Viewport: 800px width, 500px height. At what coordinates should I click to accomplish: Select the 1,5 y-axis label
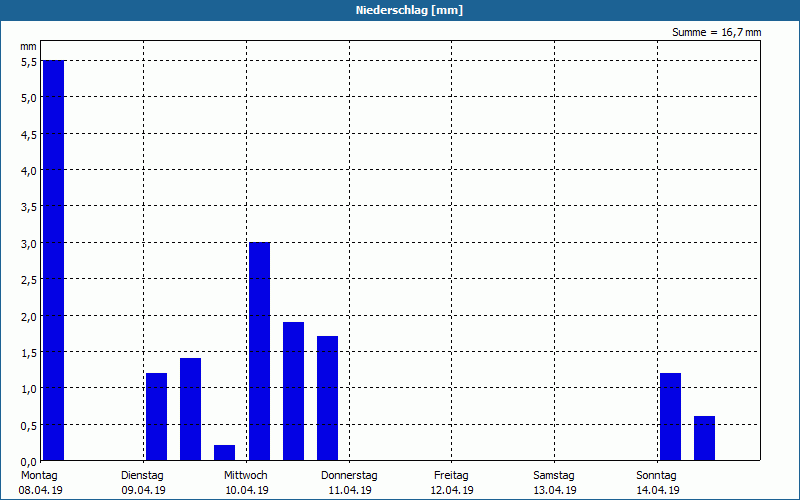[x=29, y=353]
